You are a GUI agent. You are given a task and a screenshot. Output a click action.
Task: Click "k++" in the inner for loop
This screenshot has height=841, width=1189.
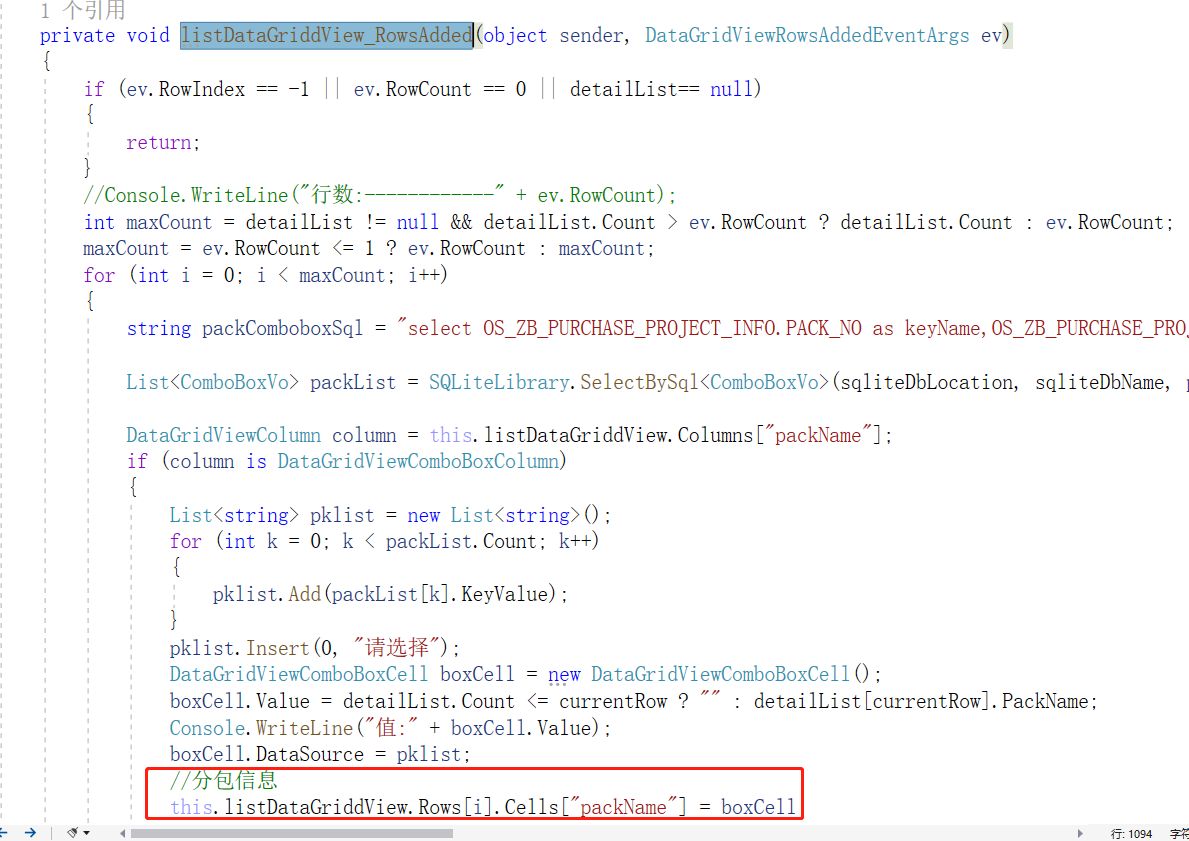coord(575,541)
